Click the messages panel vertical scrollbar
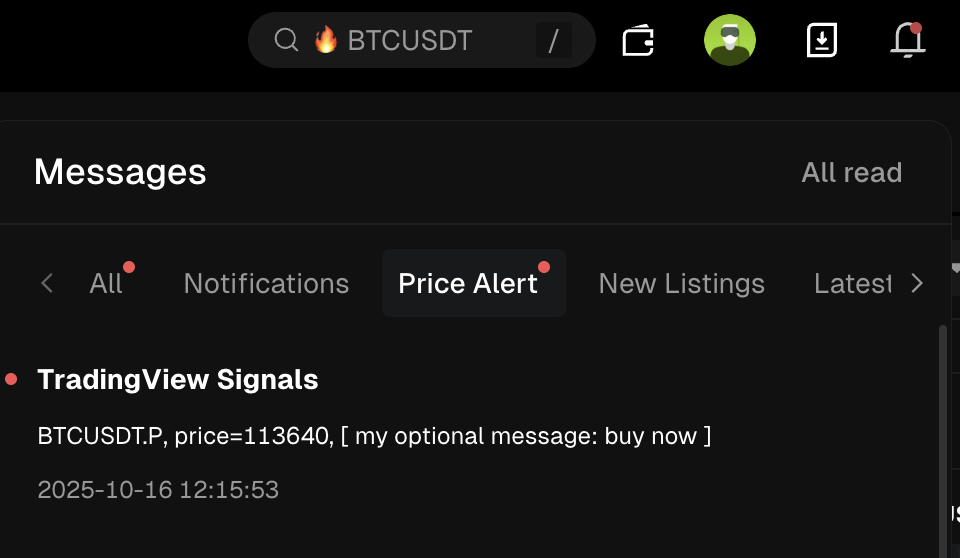 [x=943, y=441]
